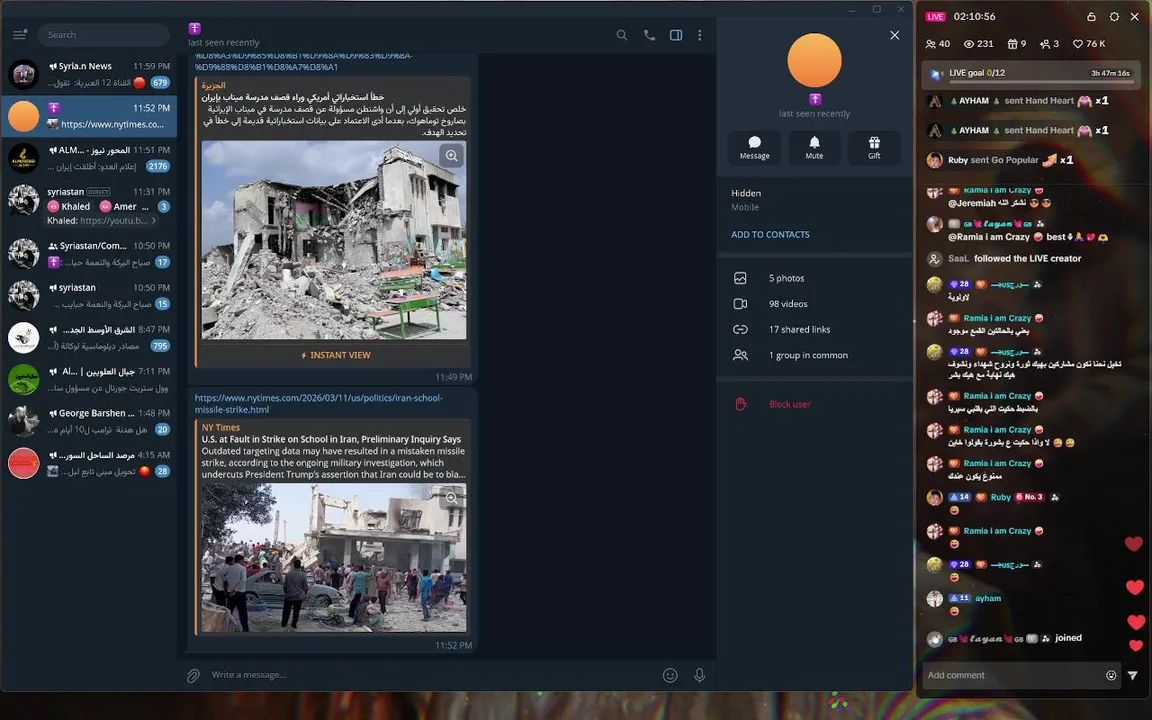Viewport: 1152px width, 720px height.
Task: Click Ruby's username in LIVE chat
Action: 1000,497
